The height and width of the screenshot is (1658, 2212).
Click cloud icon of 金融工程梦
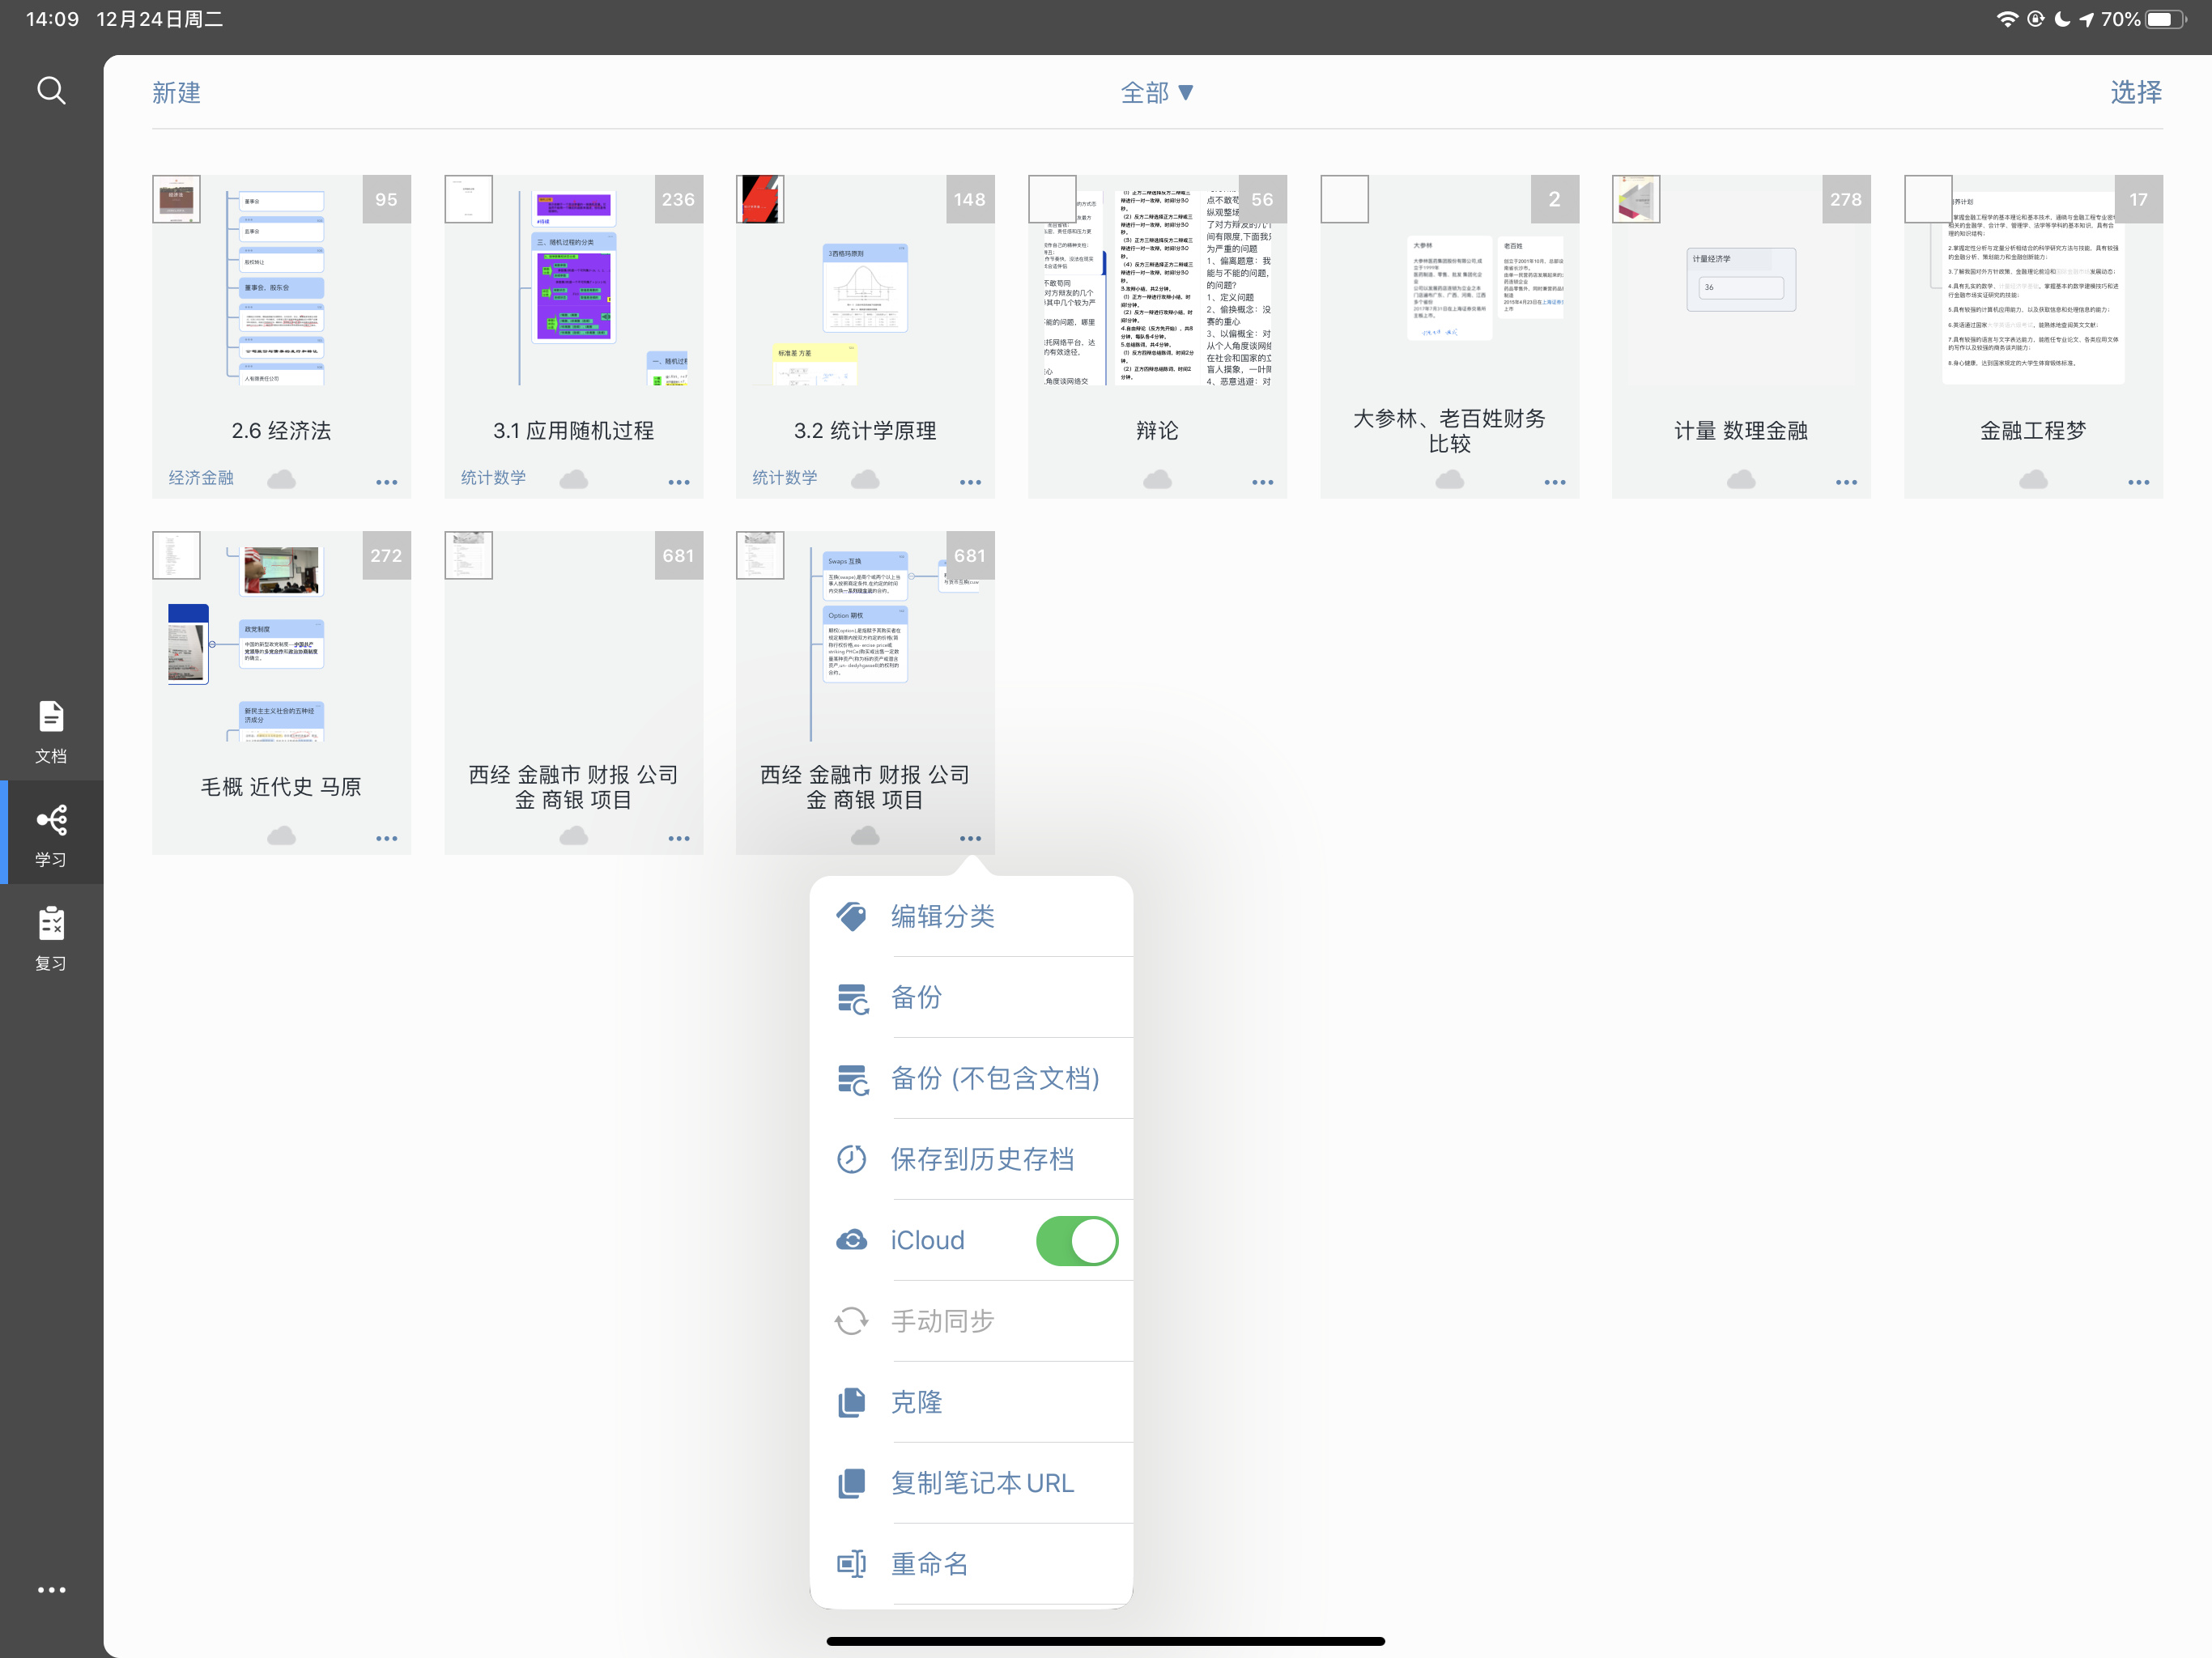click(x=2033, y=480)
